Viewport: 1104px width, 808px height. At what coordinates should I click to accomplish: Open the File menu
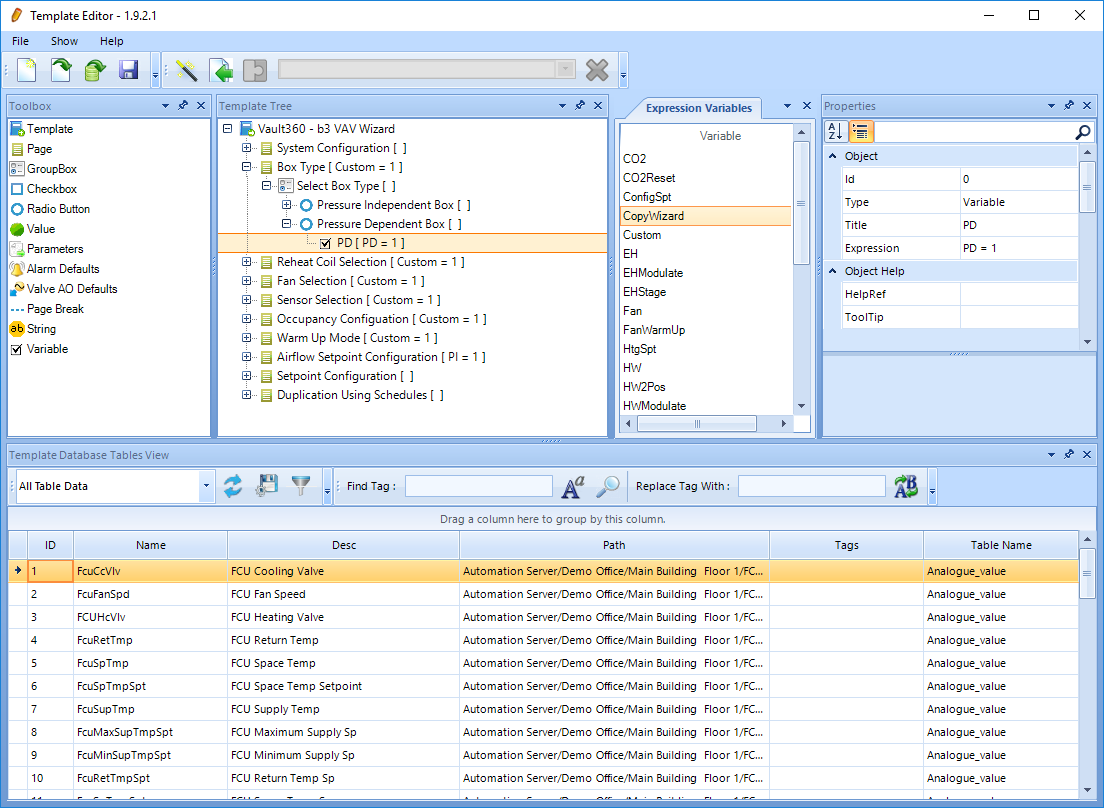point(20,41)
